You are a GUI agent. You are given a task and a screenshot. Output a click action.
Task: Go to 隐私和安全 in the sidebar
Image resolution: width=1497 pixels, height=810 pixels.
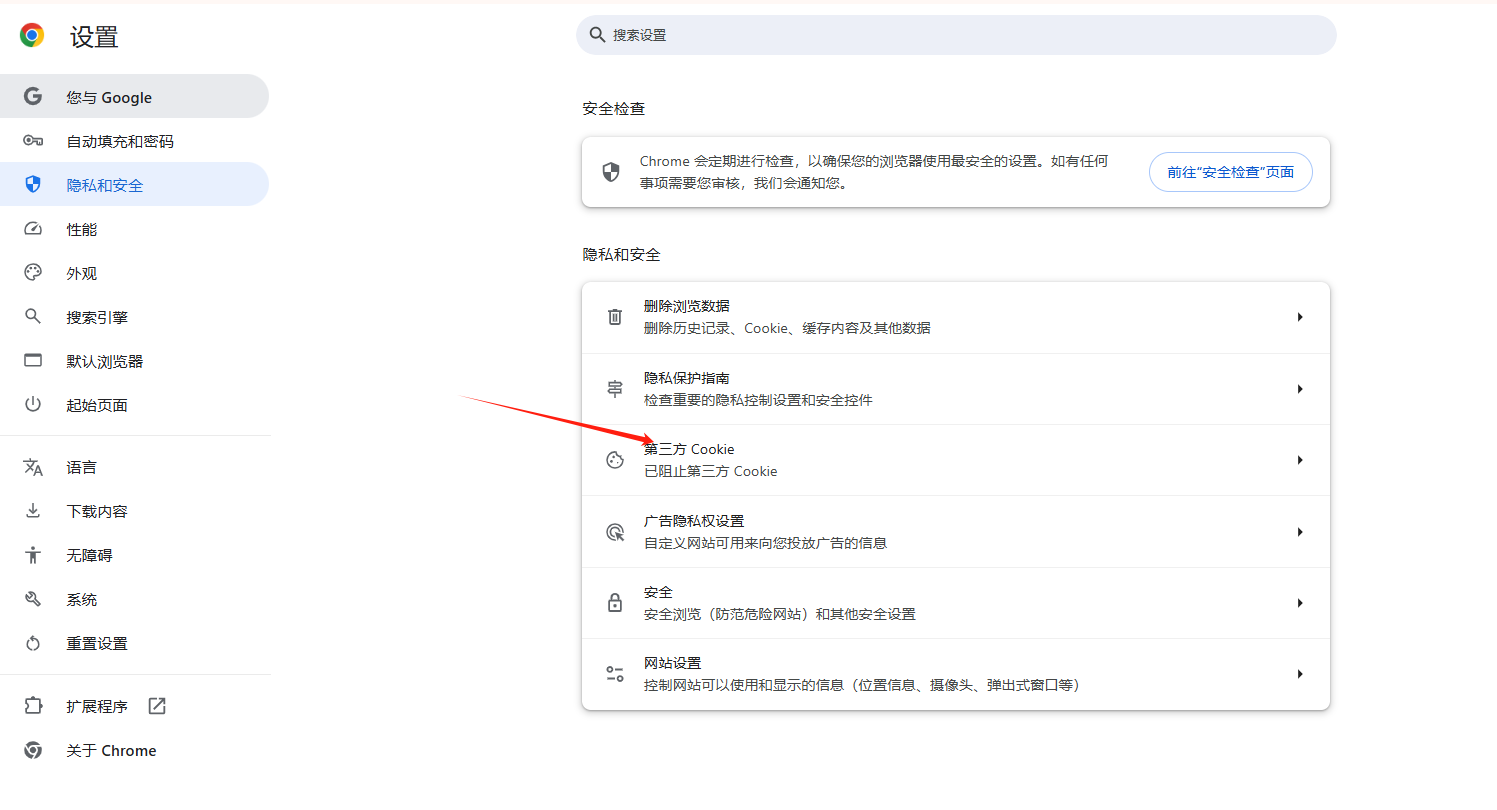[x=134, y=185]
